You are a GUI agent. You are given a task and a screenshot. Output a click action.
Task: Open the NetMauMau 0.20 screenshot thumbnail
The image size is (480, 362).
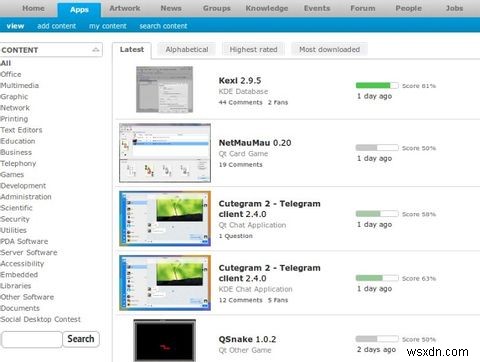(165, 153)
